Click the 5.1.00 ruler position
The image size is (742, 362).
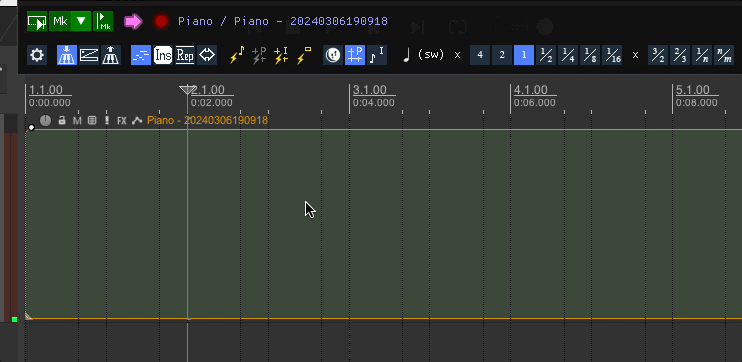pos(693,90)
